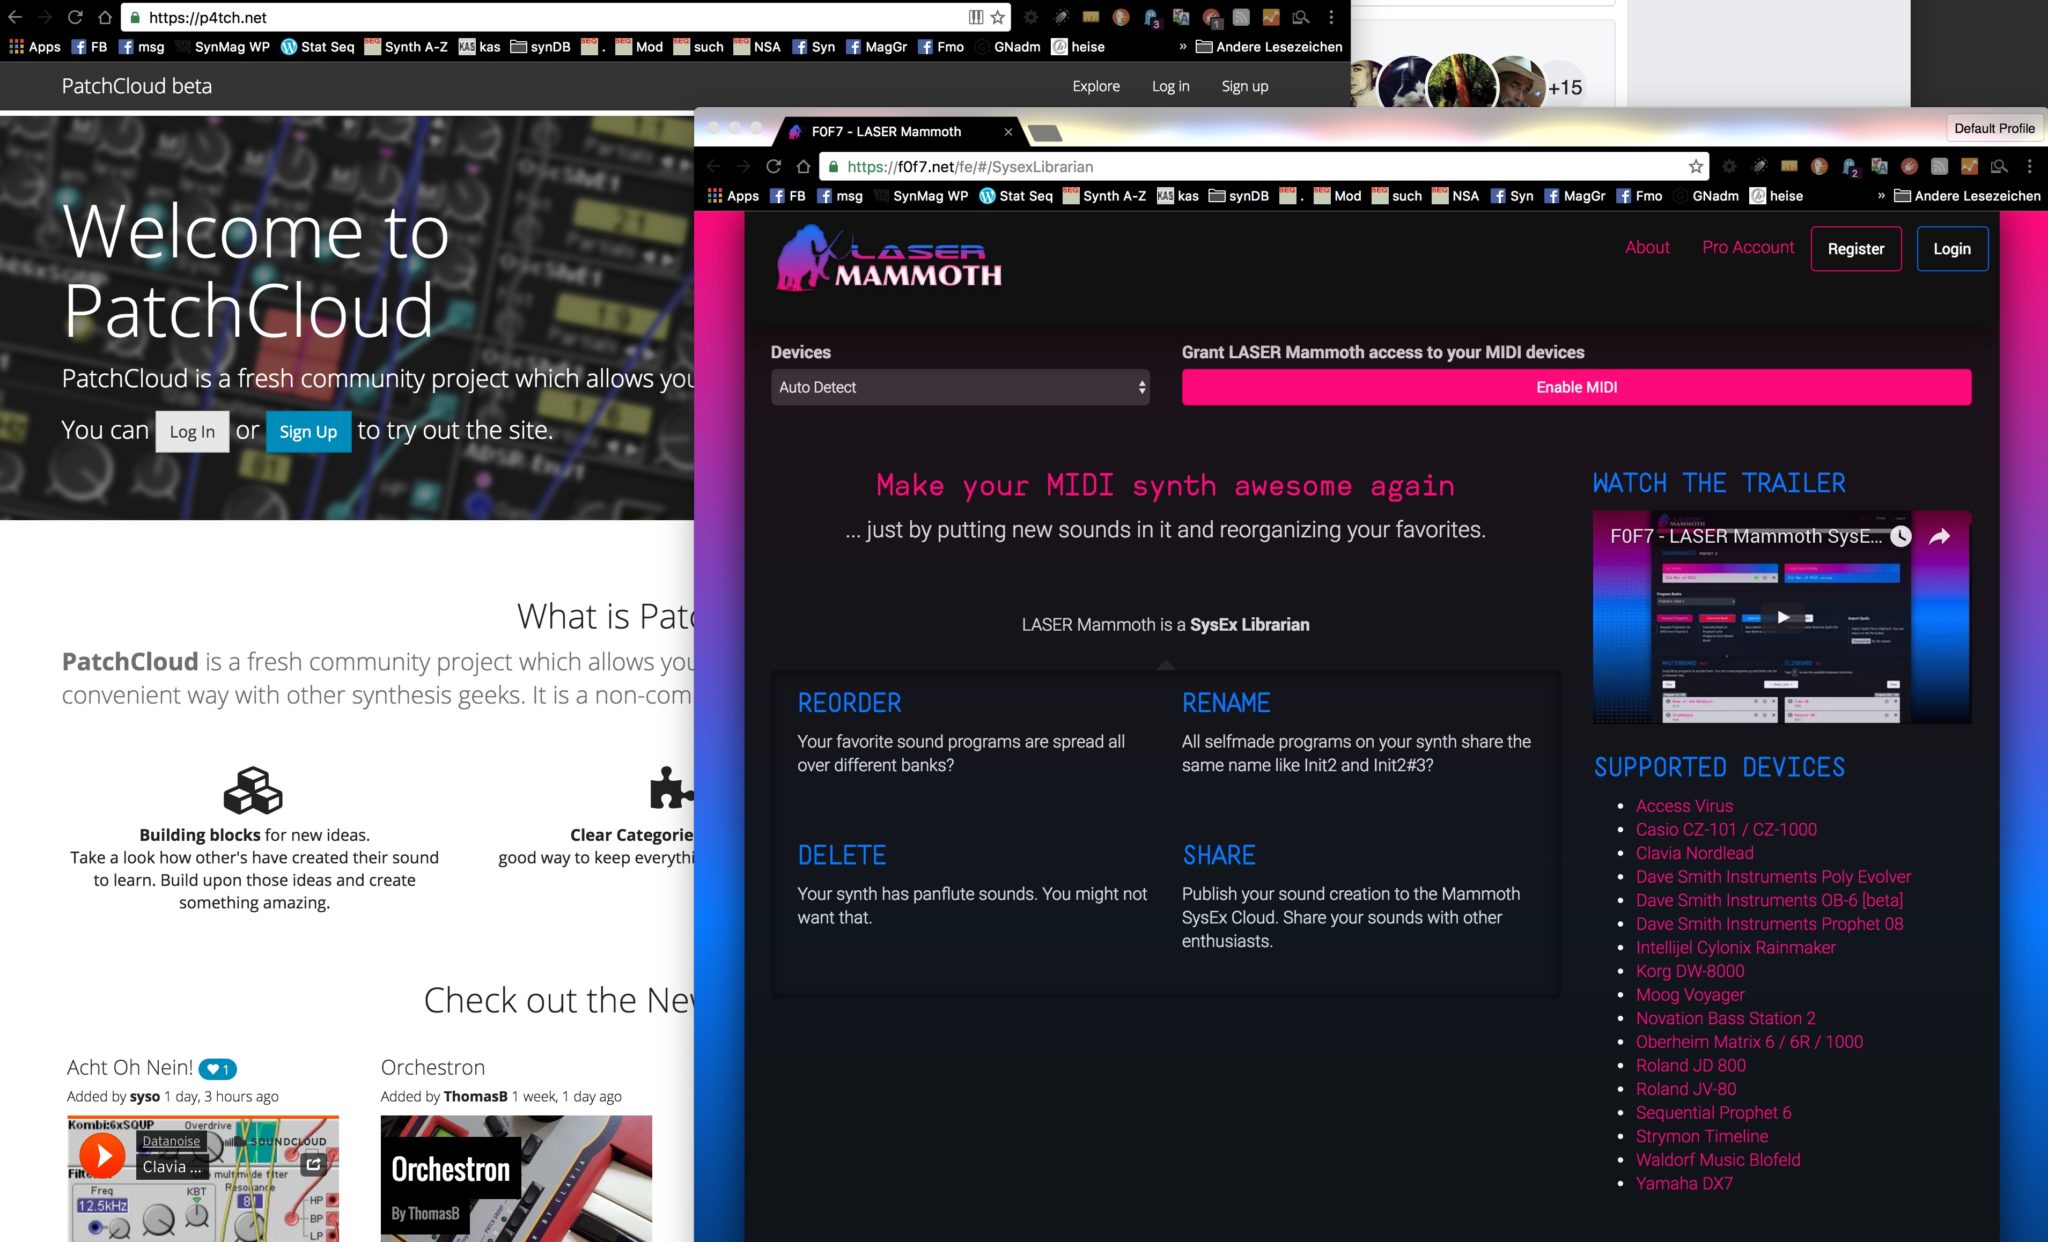2048x1242 pixels.
Task: Click the Watch Later clock on trailer
Action: pos(1900,536)
